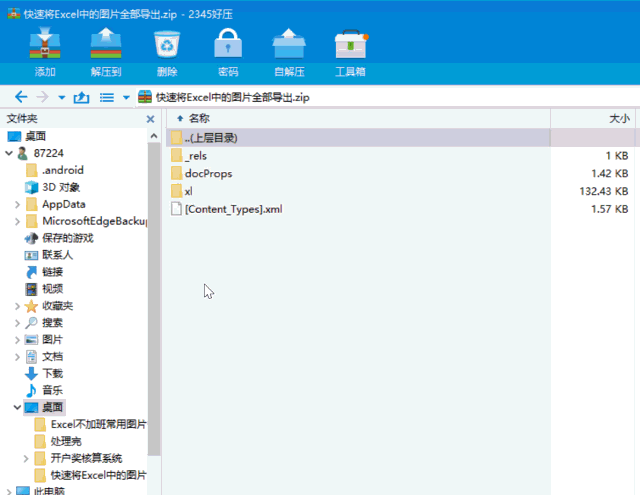The width and height of the screenshot is (640, 495).
Task: Click the 添加 (Add) toolbar icon
Action: pos(45,44)
